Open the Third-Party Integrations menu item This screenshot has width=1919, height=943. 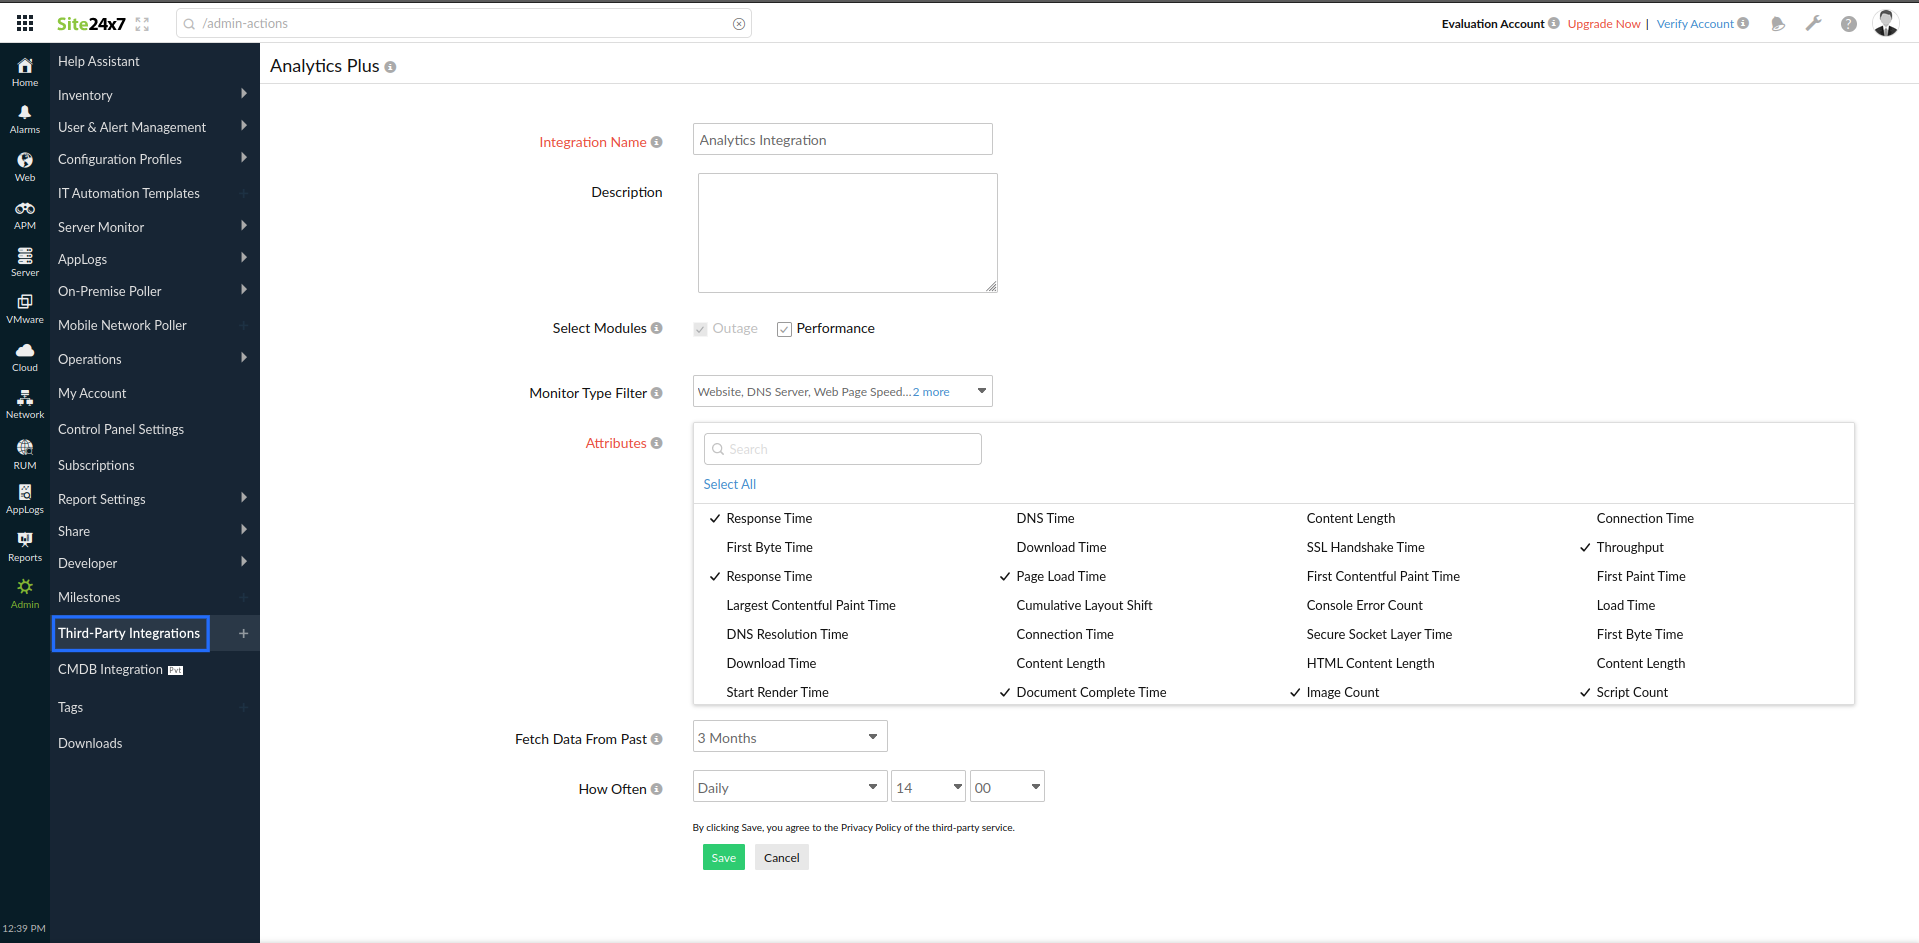[x=129, y=633]
